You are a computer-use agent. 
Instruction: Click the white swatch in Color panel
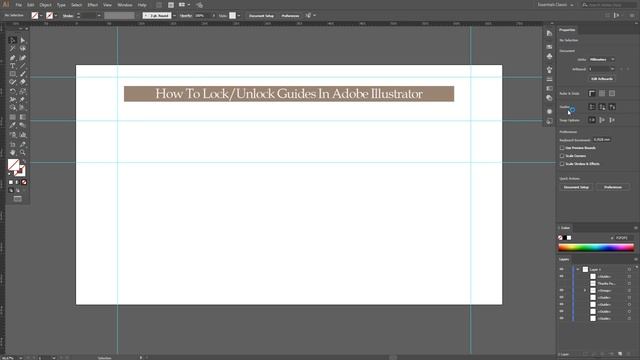[569, 238]
